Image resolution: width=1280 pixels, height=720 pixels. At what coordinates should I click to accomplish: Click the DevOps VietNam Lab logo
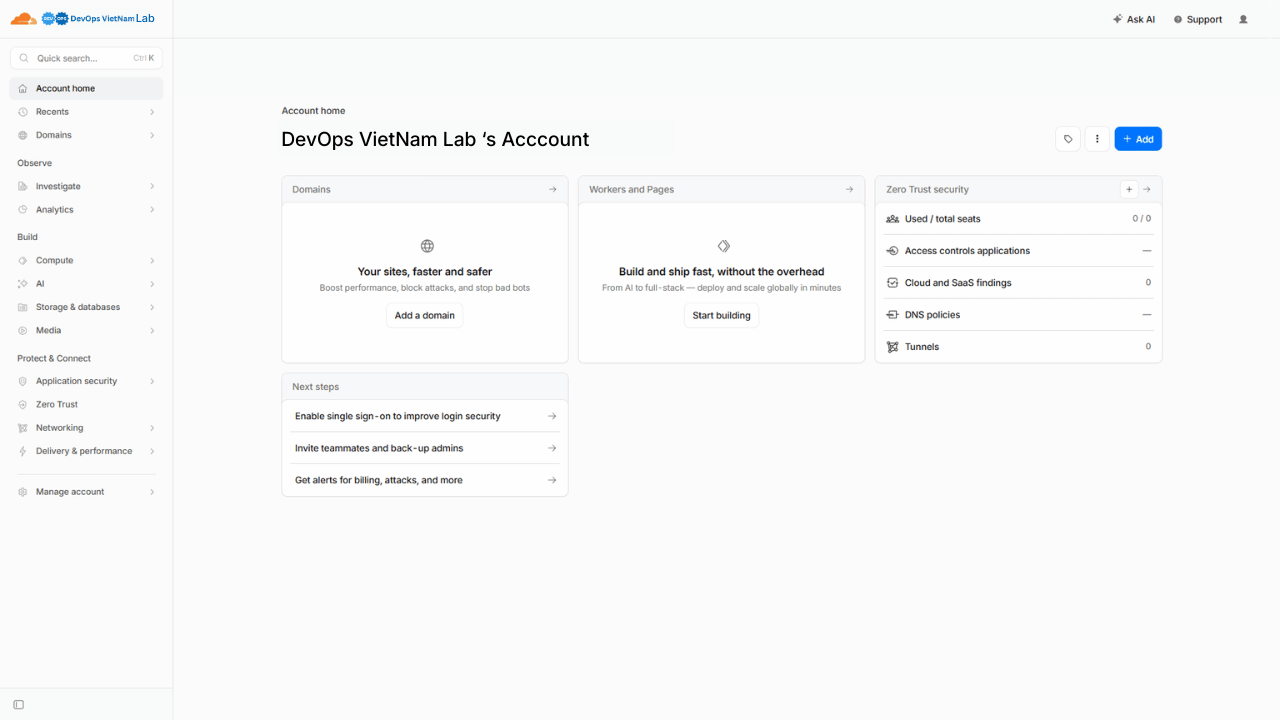[x=98, y=18]
